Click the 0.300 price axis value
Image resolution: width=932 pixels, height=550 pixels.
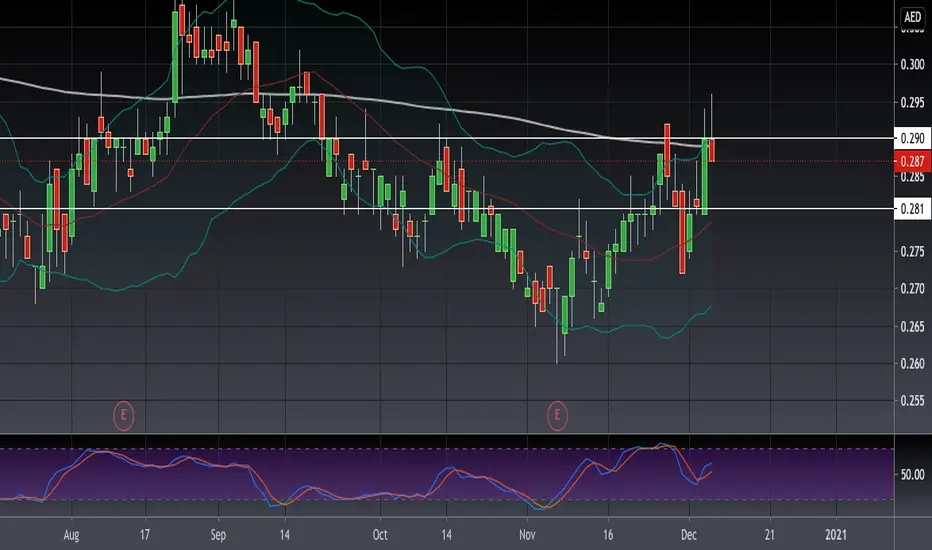912,64
